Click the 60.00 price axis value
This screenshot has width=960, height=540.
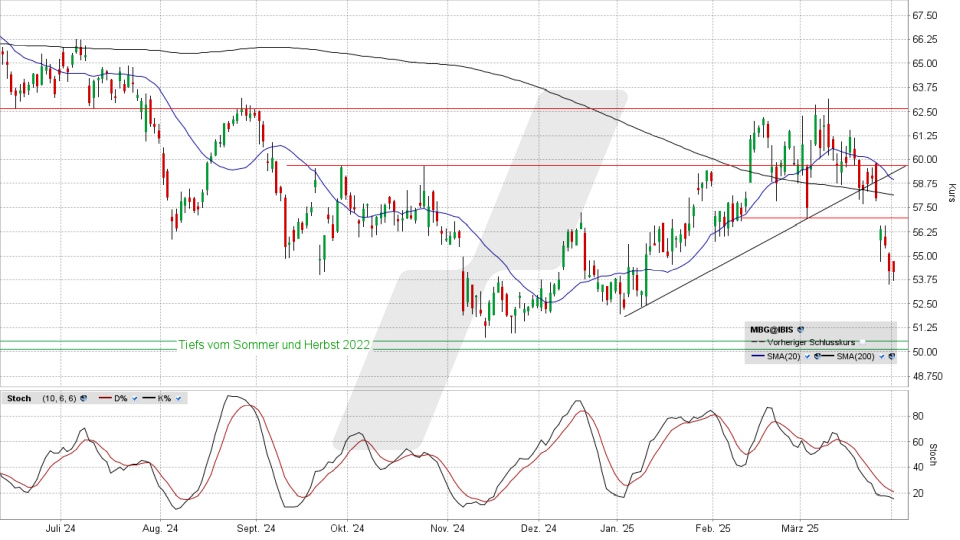(x=924, y=159)
